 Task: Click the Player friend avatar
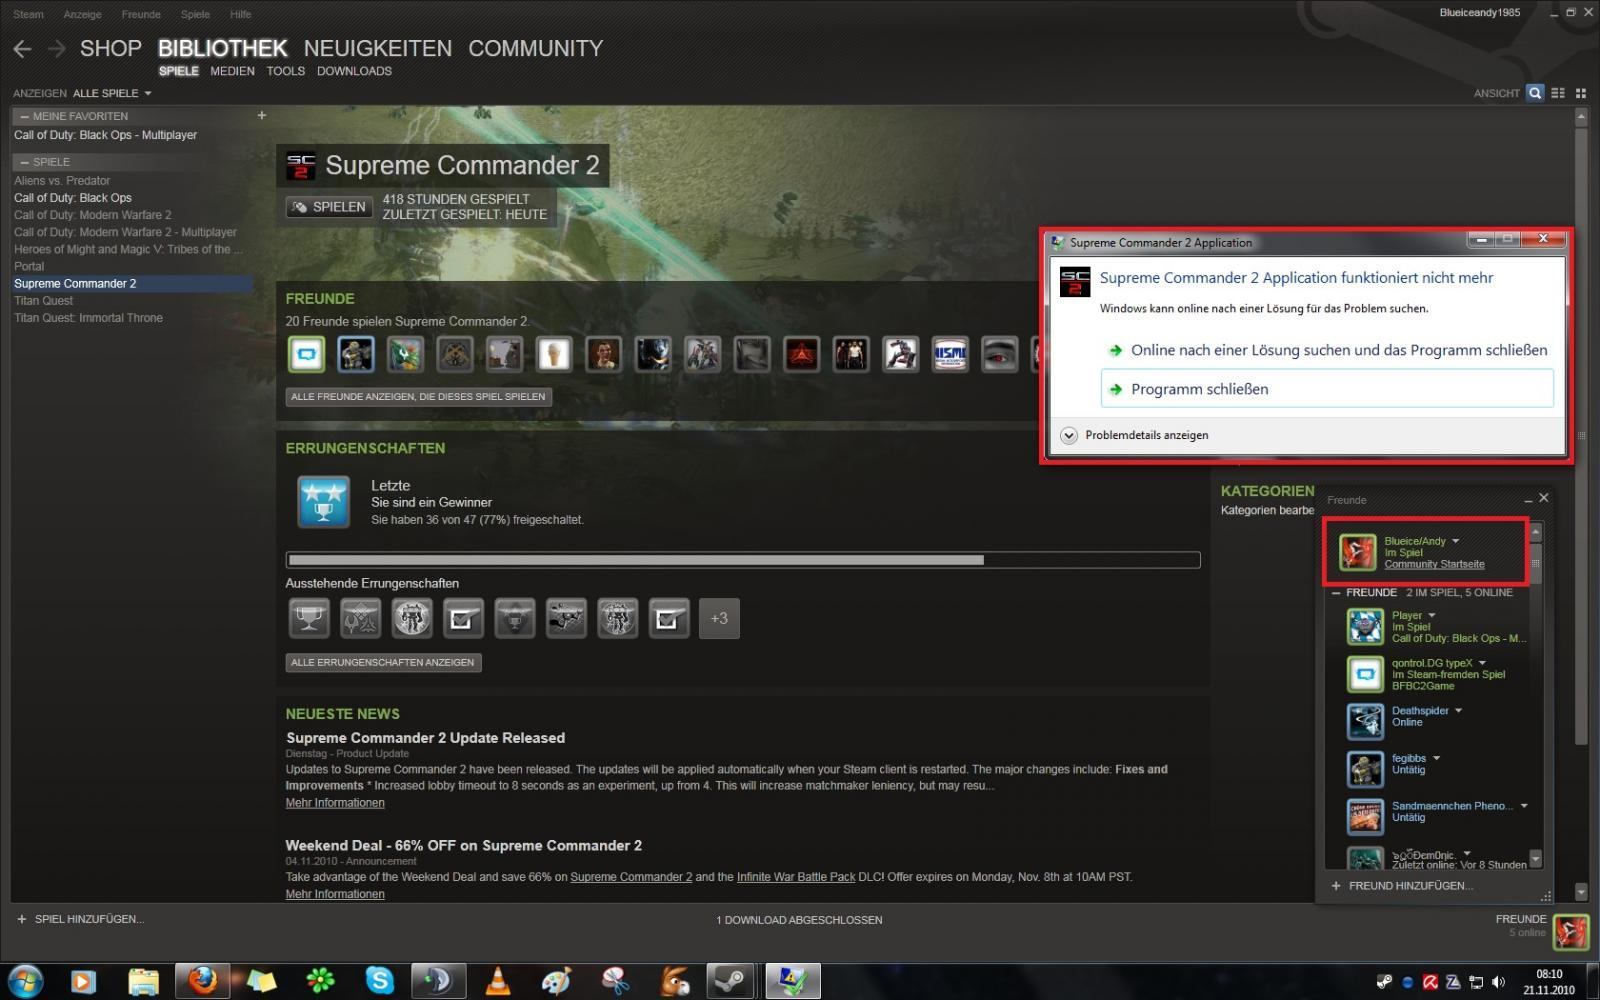pos(1365,627)
